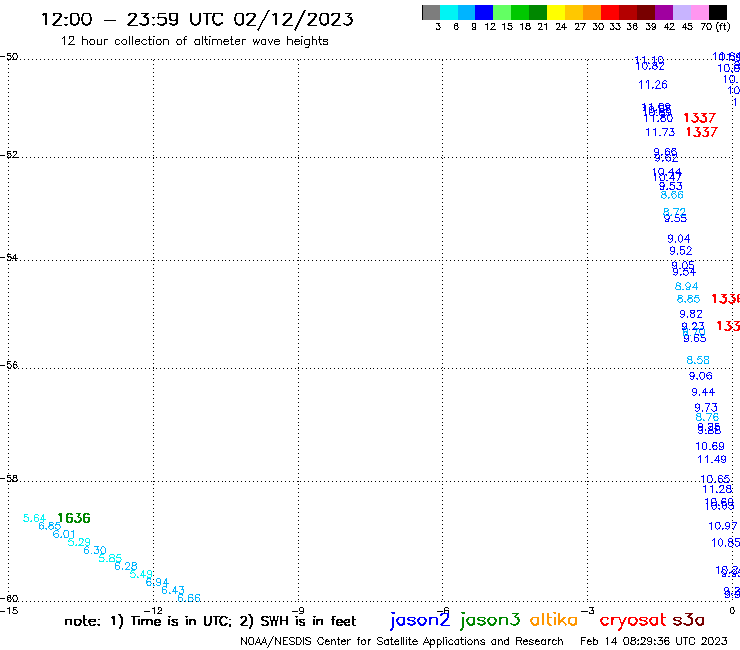Click the wave height value '9.04'
Image resolution: width=740 pixels, height=650 pixels.
coord(679,239)
